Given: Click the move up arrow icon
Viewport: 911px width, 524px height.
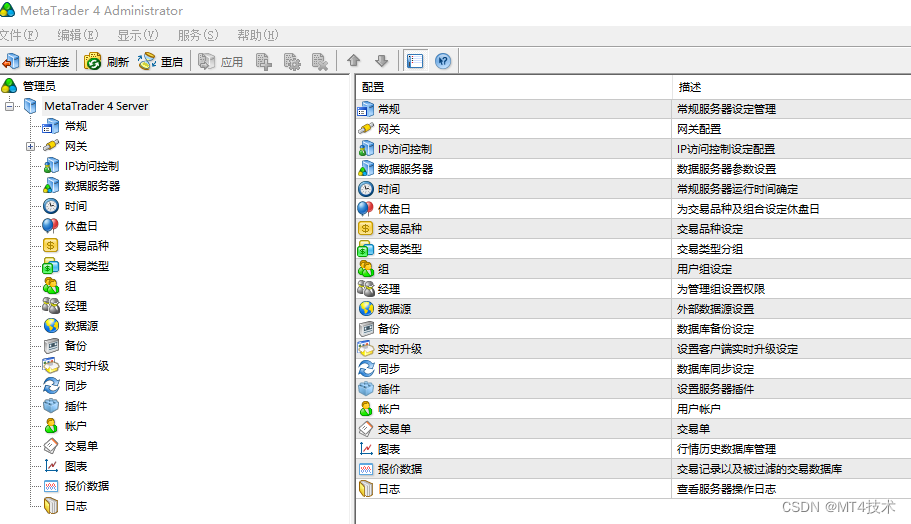Looking at the screenshot, I should 353,60.
